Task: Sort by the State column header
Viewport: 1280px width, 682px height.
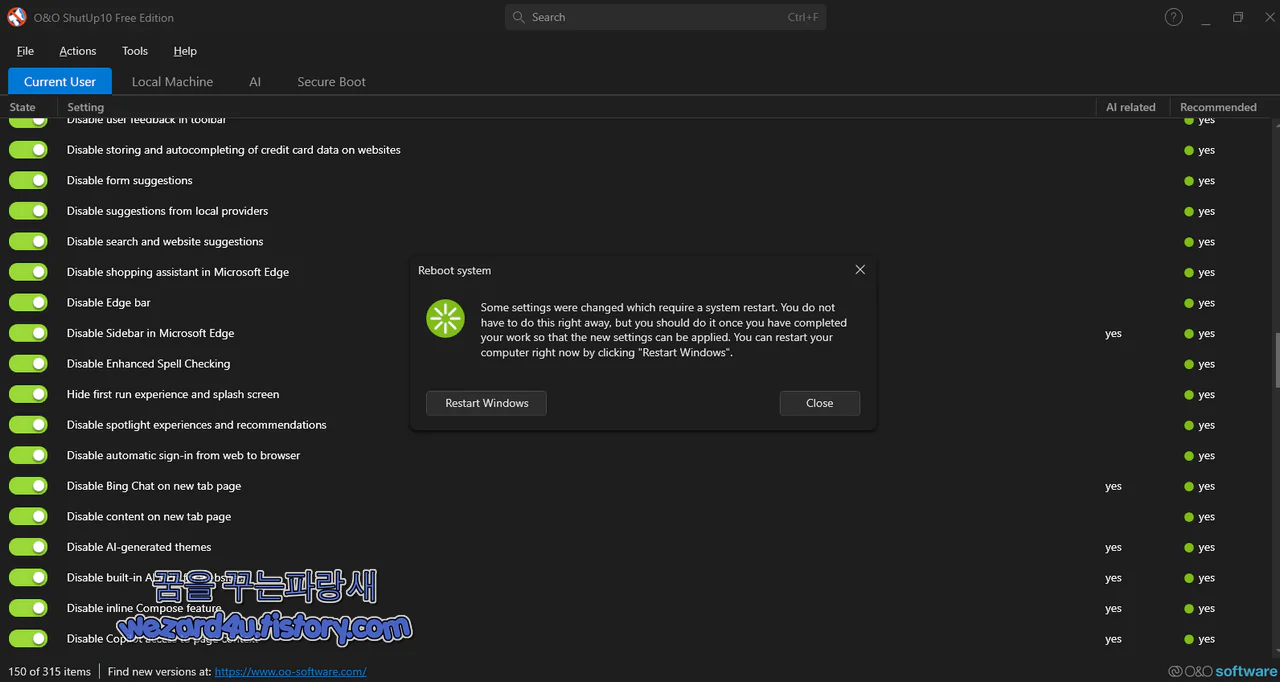Action: [x=22, y=107]
